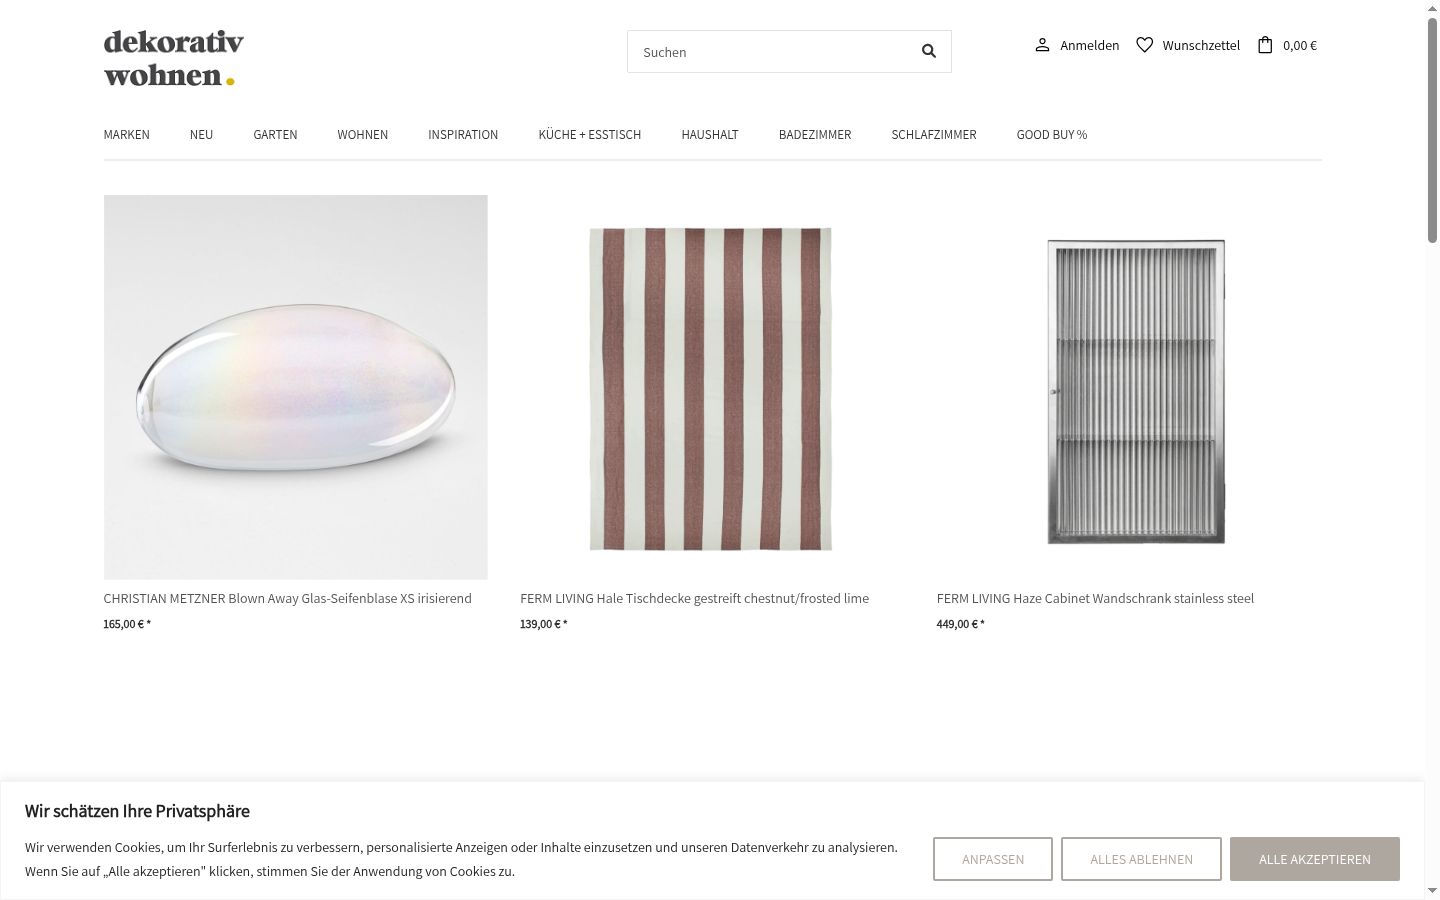Viewport: 1440px width, 900px height.
Task: View cart total 0,00 €
Action: pyautogui.click(x=1300, y=45)
